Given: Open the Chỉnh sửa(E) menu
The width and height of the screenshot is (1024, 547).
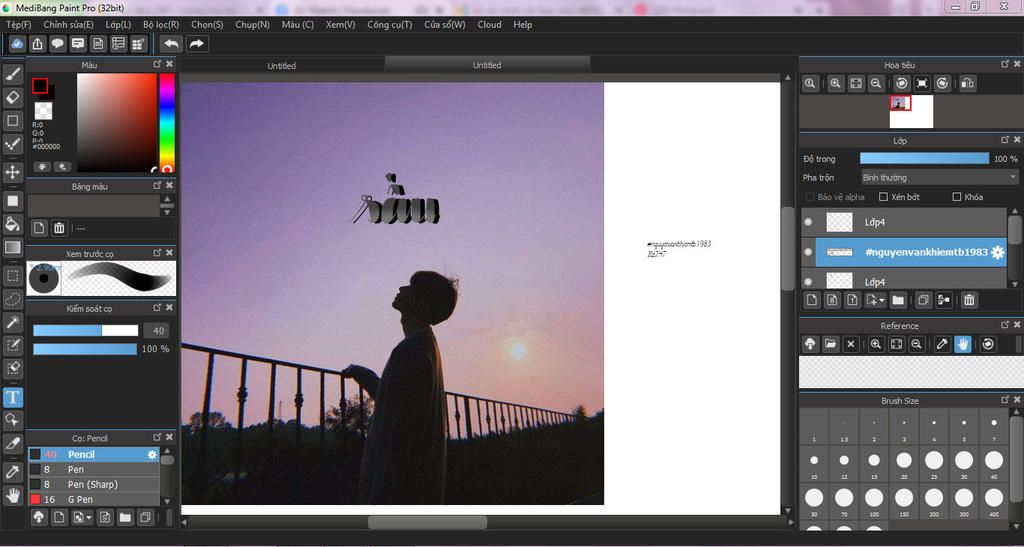Looking at the screenshot, I should [x=69, y=24].
